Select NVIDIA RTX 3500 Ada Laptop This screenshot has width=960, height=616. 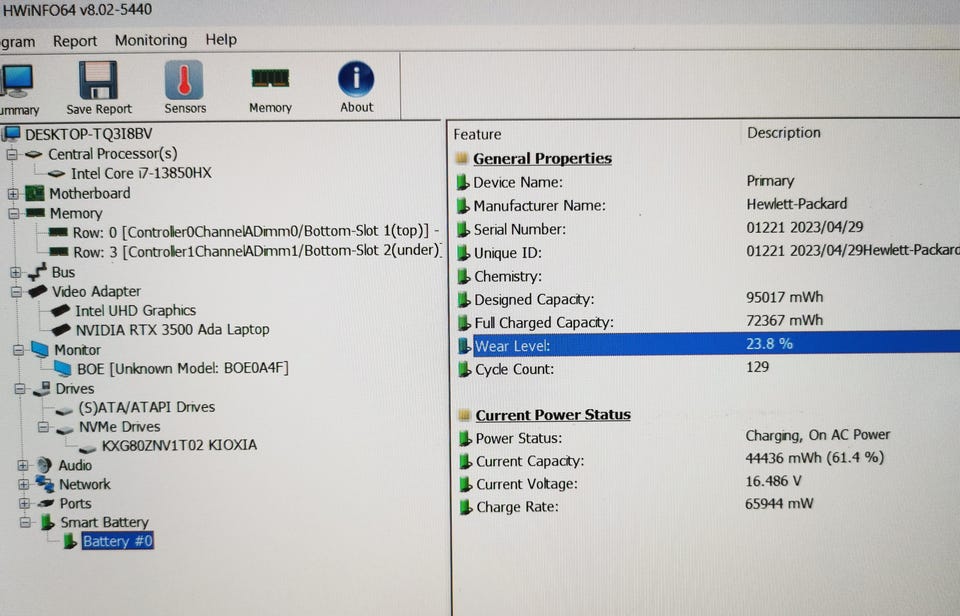coord(172,329)
